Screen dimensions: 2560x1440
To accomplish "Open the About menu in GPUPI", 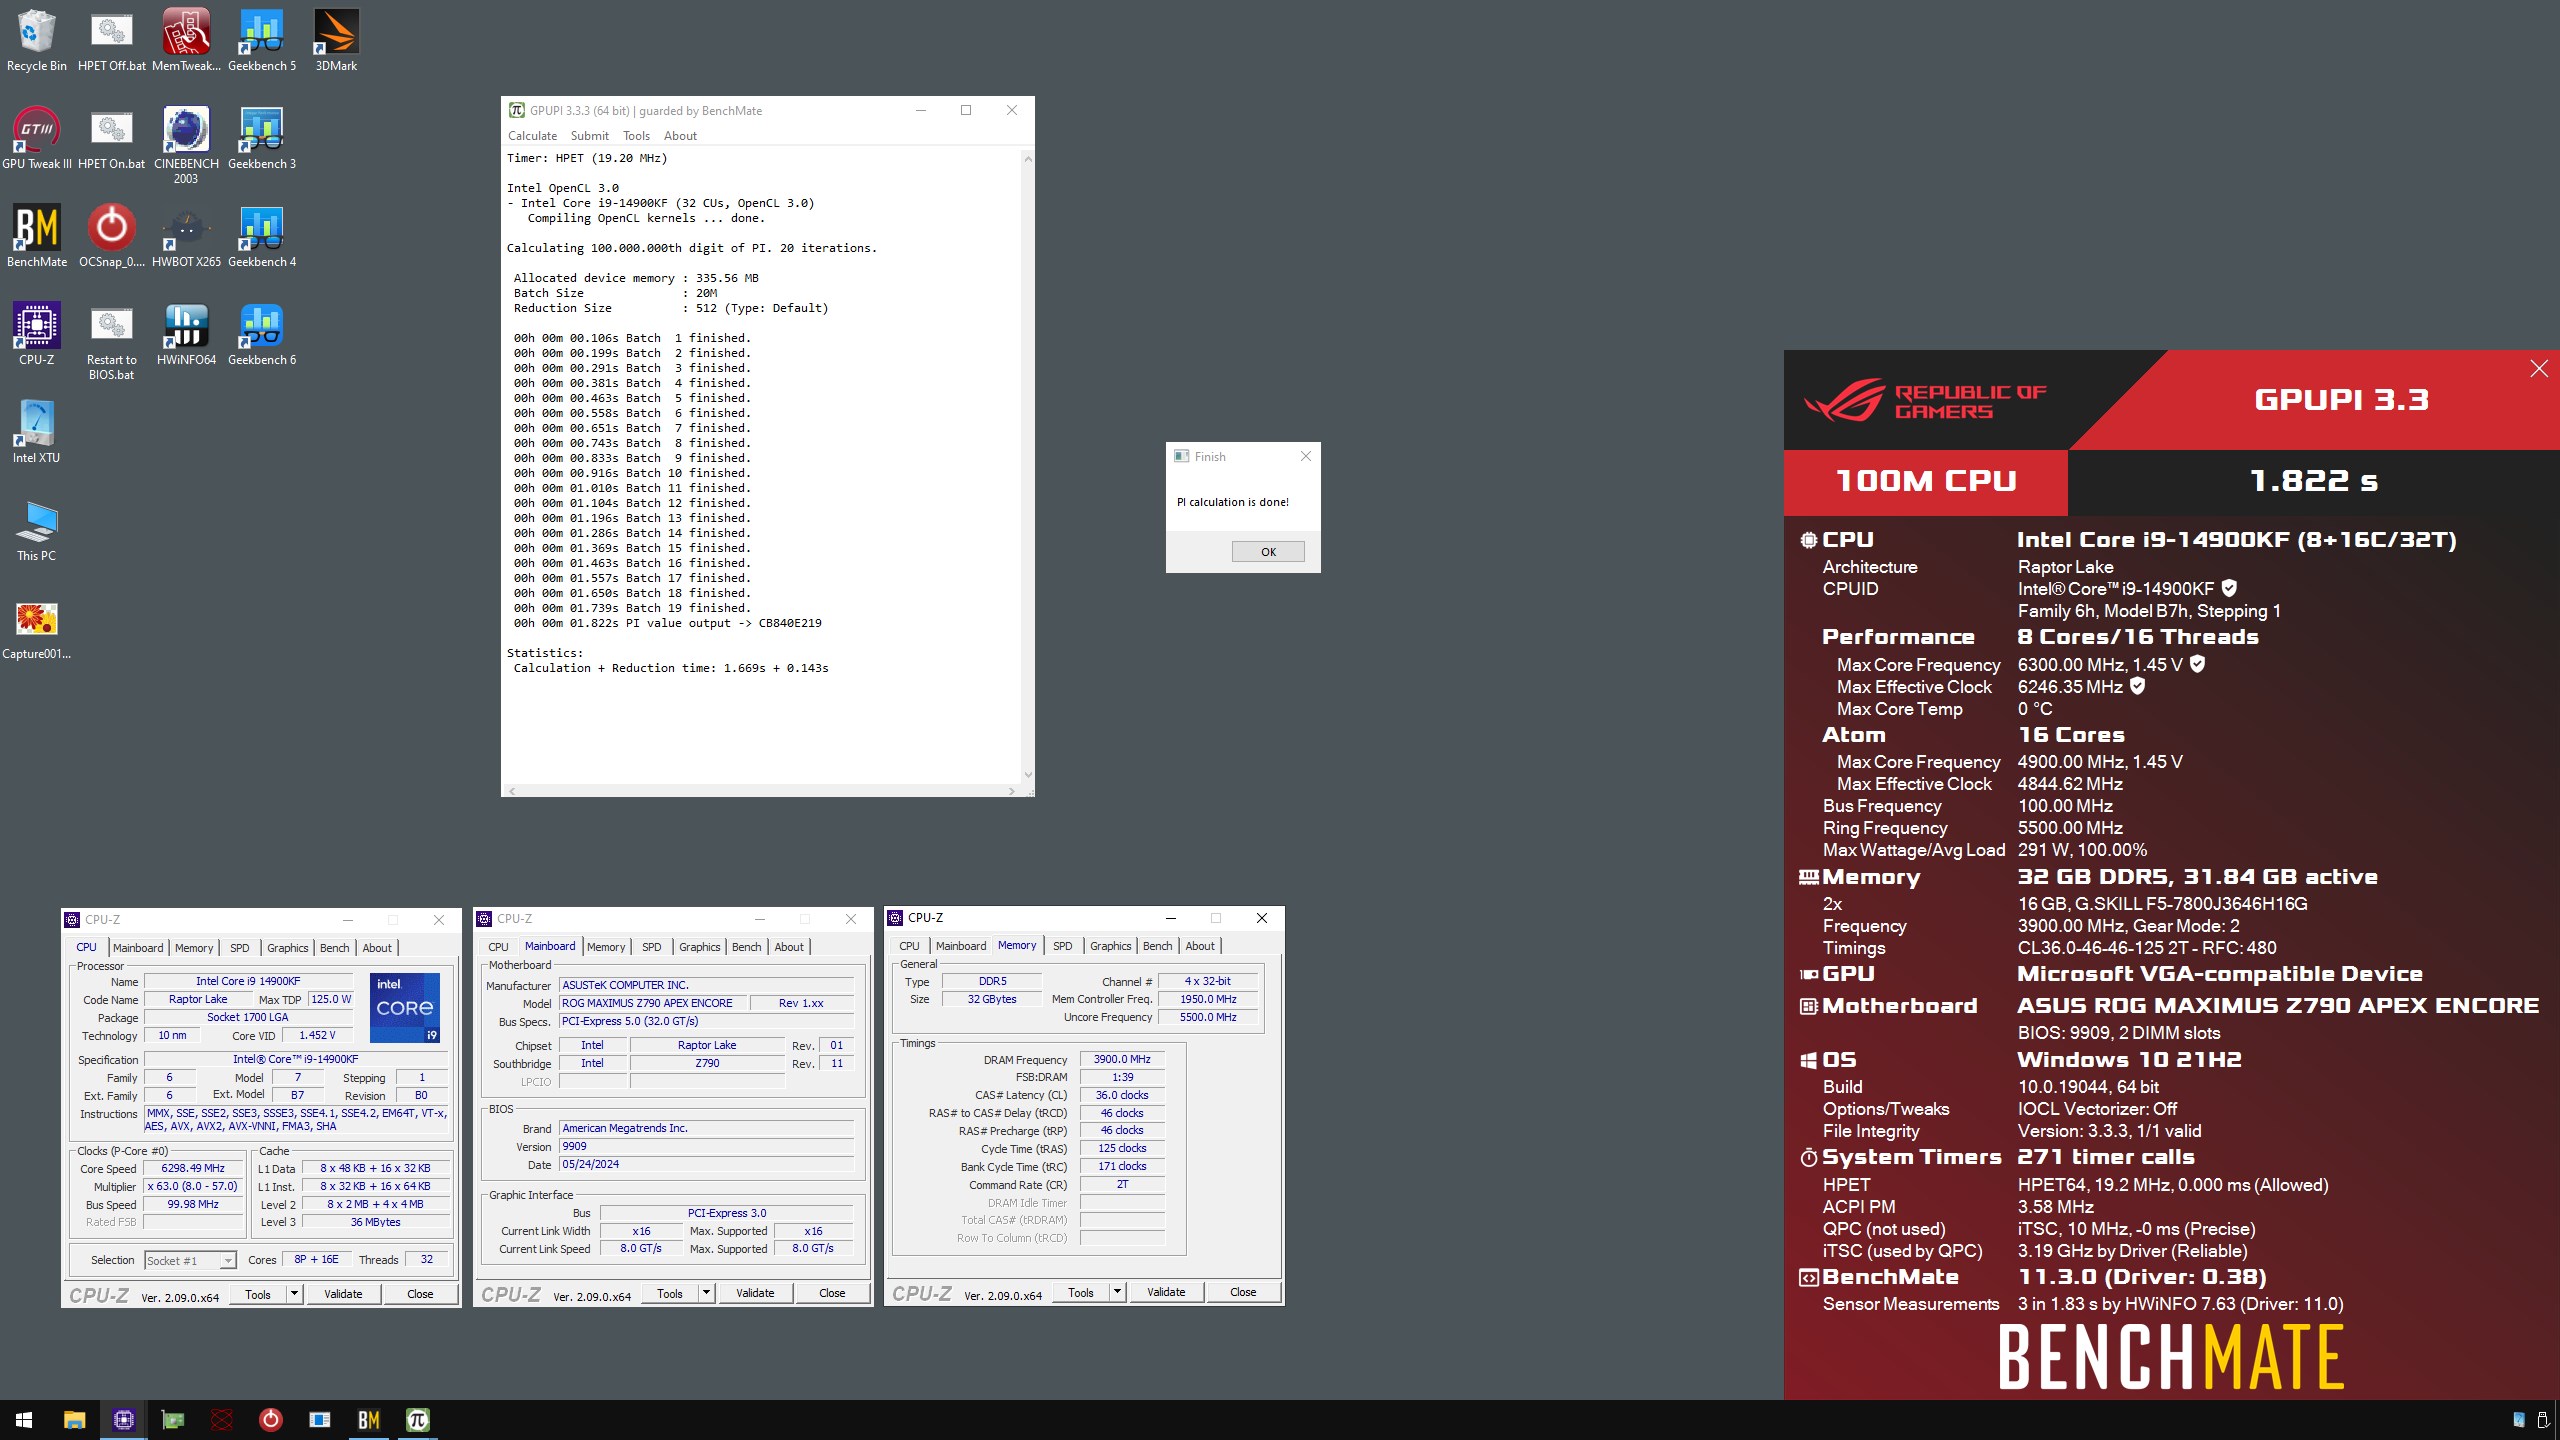I will pyautogui.click(x=680, y=136).
